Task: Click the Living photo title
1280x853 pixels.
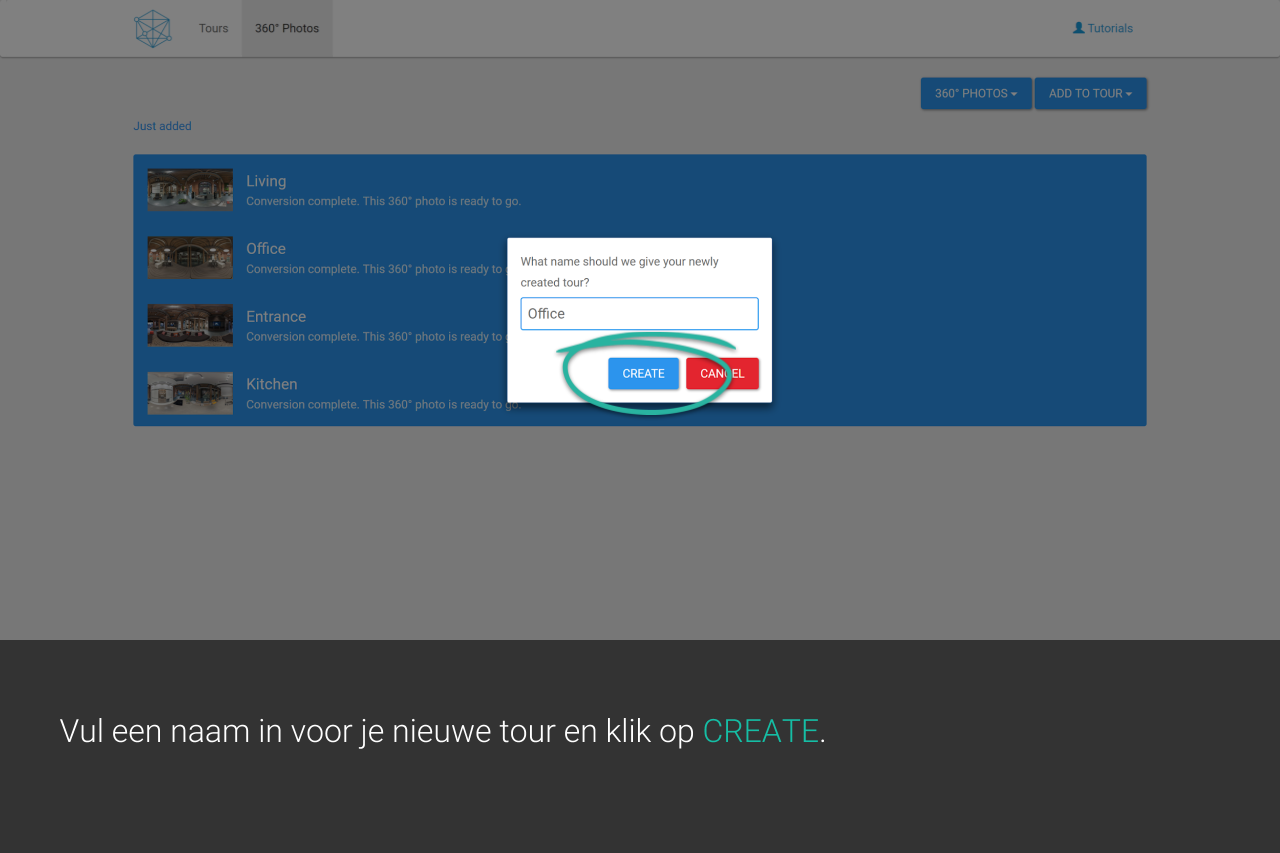Action: 266,181
